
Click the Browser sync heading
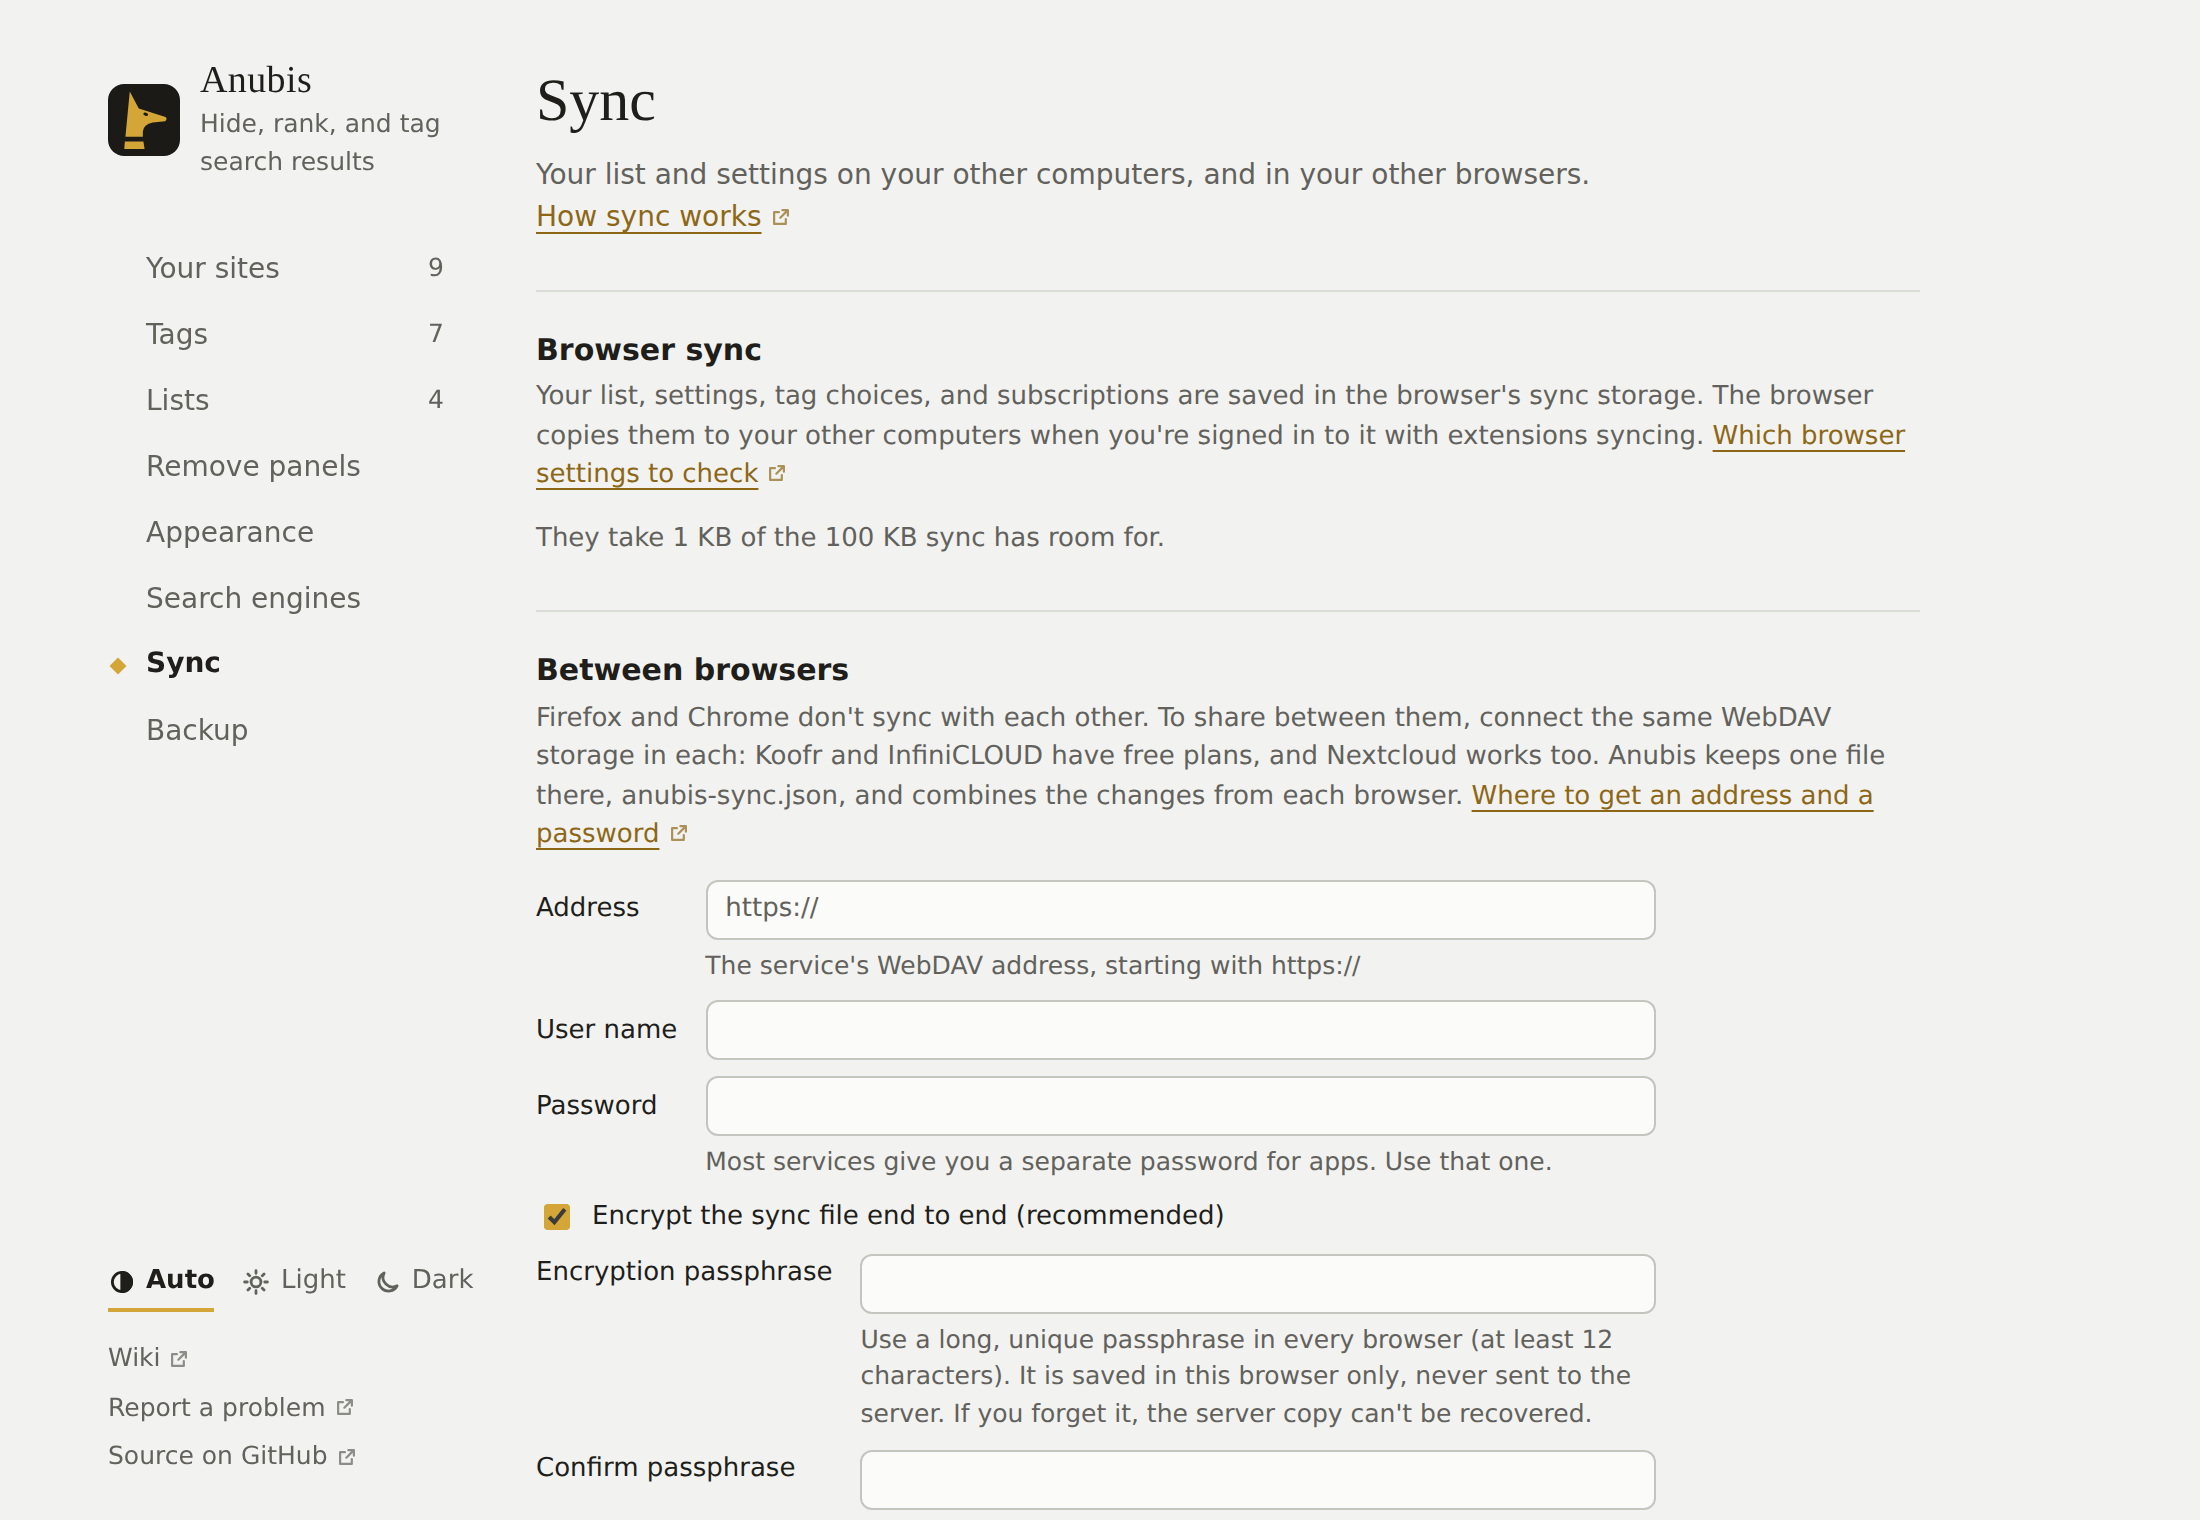pyautogui.click(x=649, y=350)
